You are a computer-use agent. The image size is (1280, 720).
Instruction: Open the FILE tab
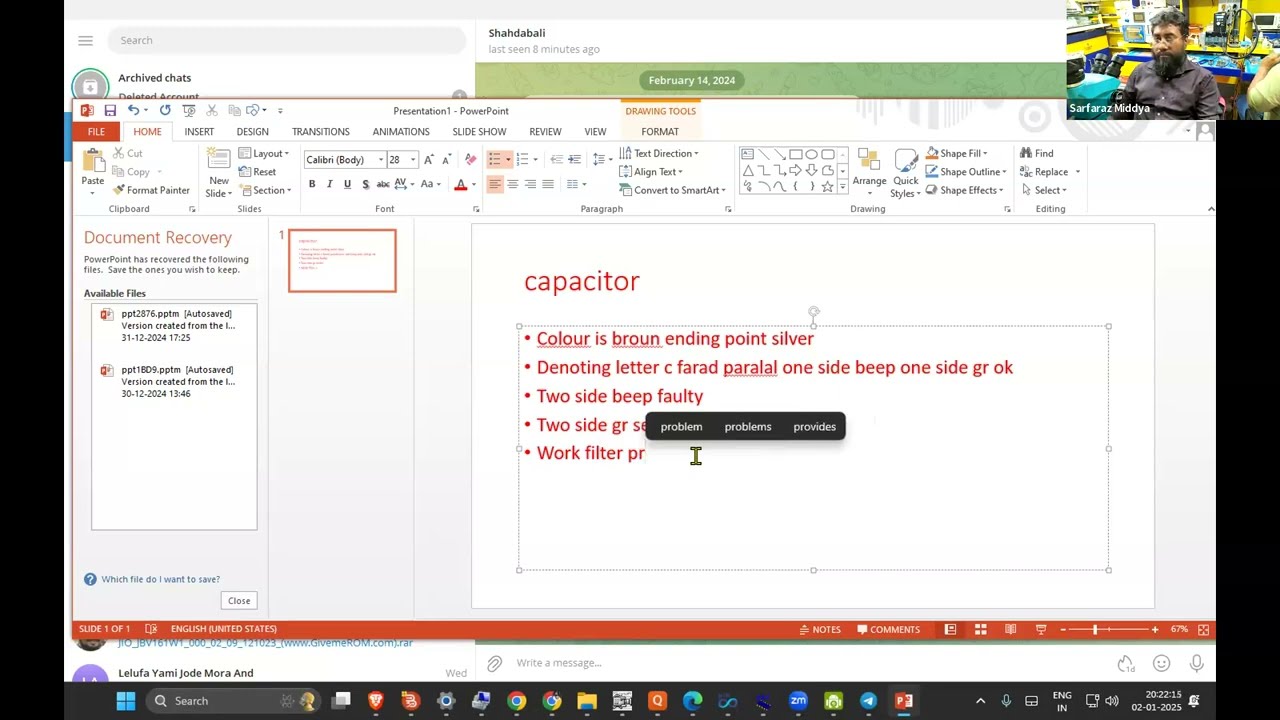[x=96, y=132]
